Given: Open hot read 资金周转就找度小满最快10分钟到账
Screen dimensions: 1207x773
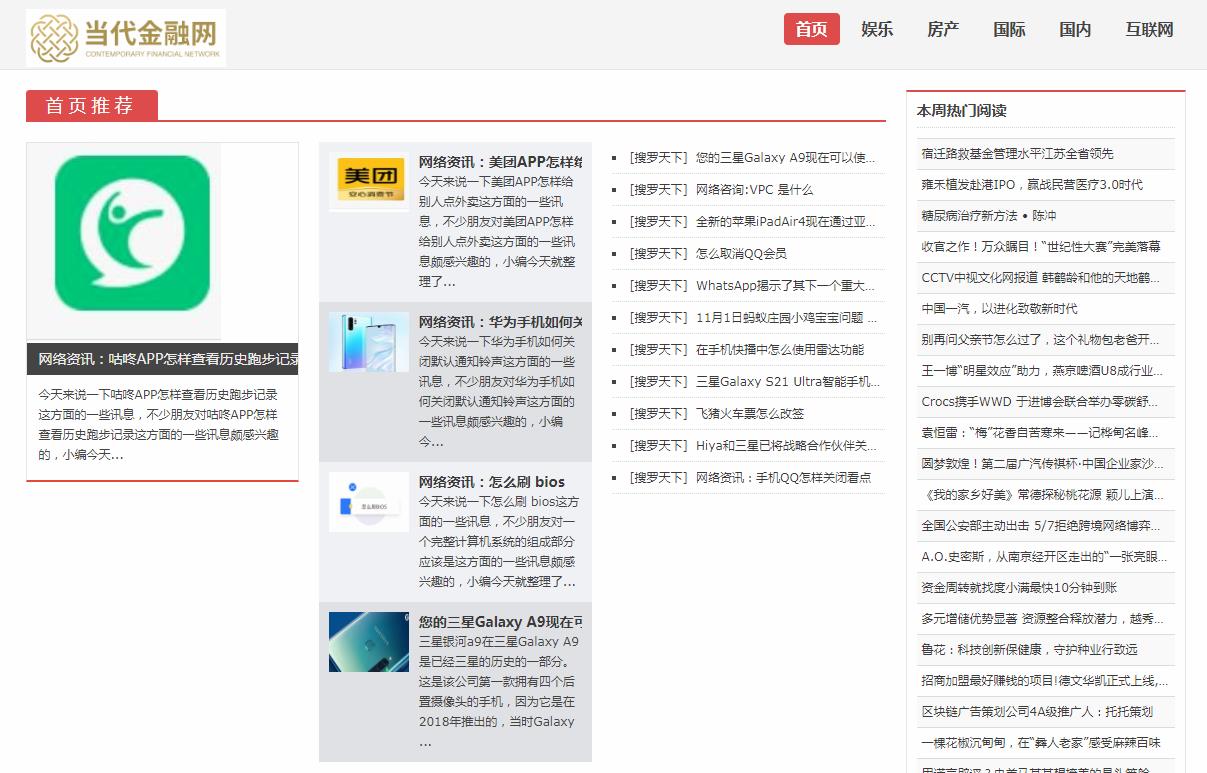Looking at the screenshot, I should tap(1019, 587).
